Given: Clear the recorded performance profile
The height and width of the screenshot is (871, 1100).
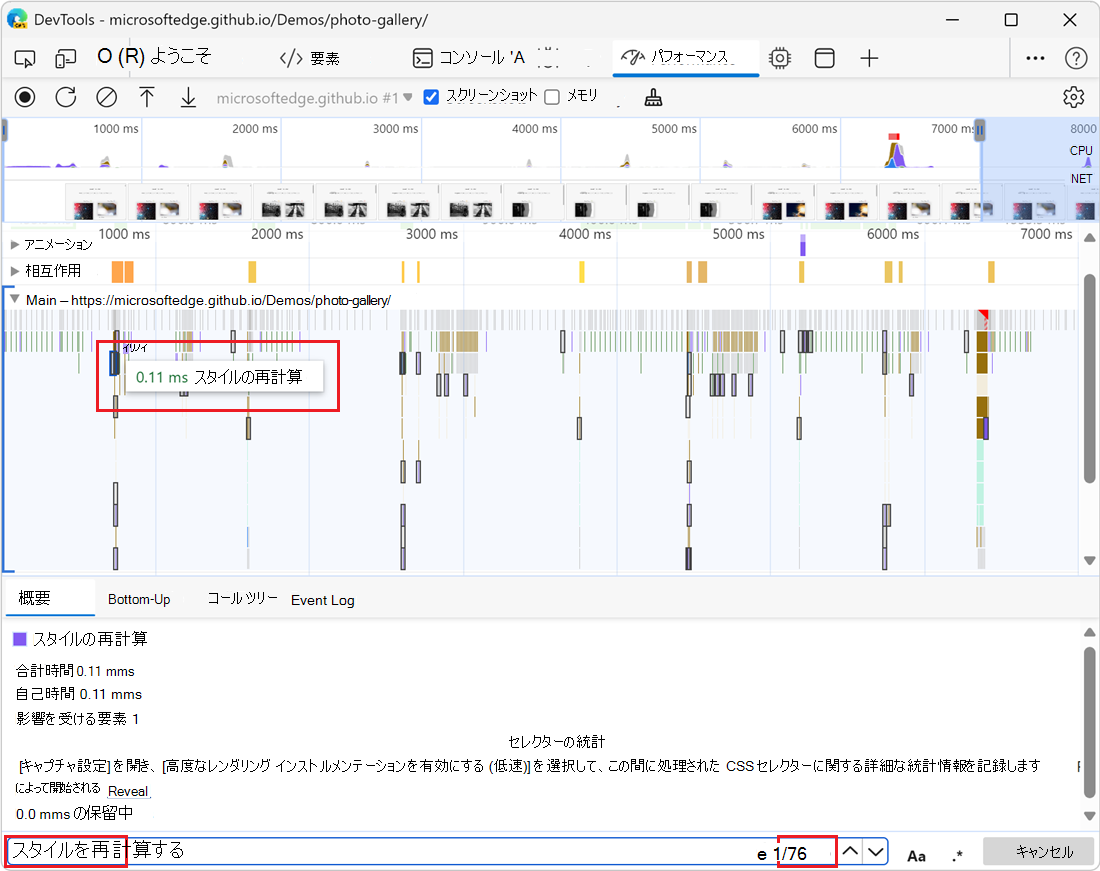Looking at the screenshot, I should (x=104, y=97).
